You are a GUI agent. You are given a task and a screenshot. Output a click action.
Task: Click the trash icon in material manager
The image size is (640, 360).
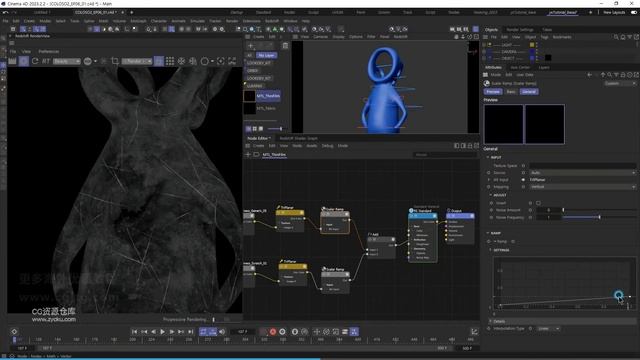click(x=285, y=46)
